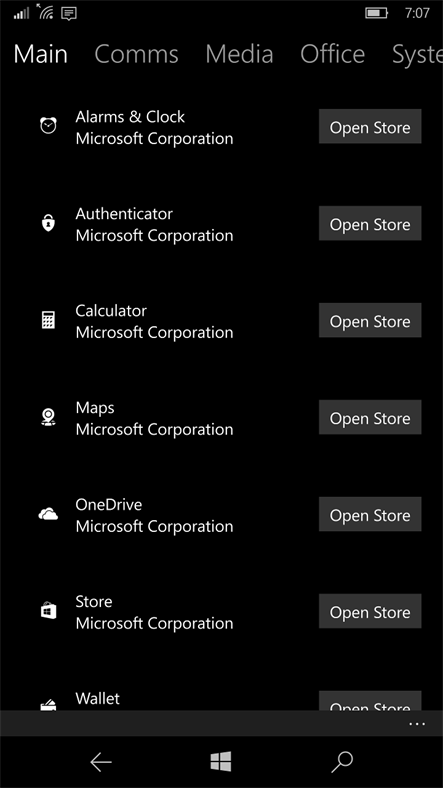Click the Maps app icon

tap(48, 417)
